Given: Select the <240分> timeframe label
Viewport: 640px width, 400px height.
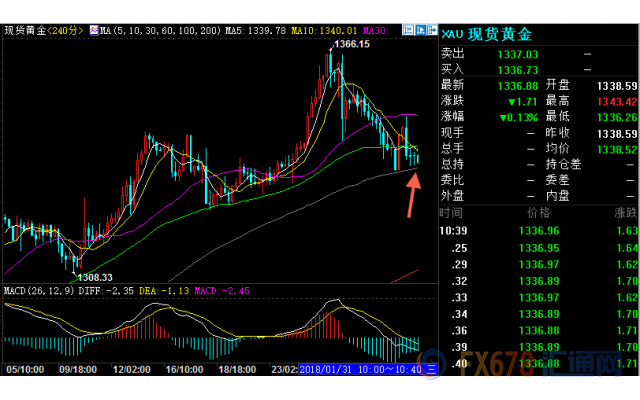Looking at the screenshot, I should pos(65,31).
